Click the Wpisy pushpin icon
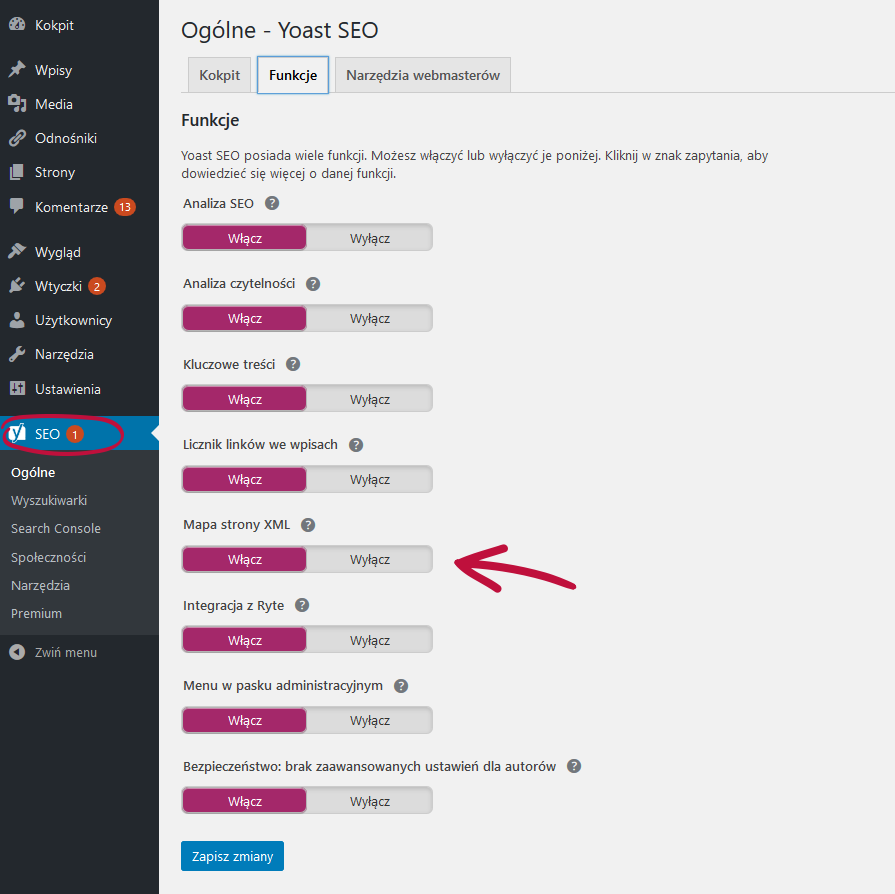Image resolution: width=895 pixels, height=894 pixels. click(17, 69)
